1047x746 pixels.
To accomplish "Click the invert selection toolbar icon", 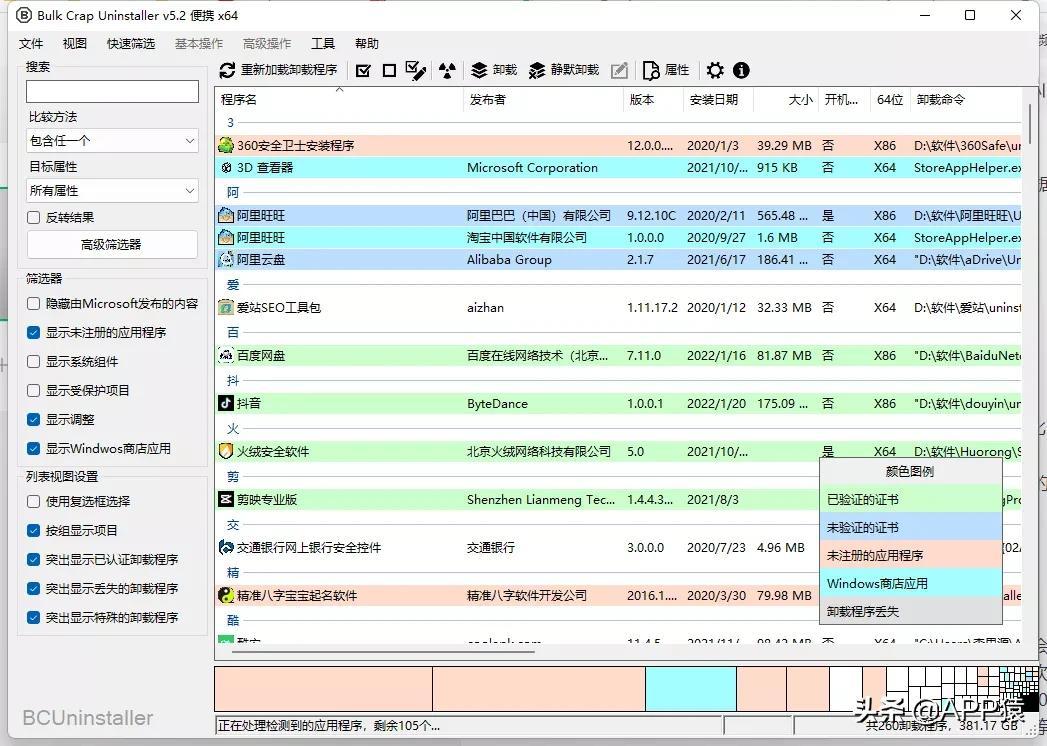I will pyautogui.click(x=415, y=70).
